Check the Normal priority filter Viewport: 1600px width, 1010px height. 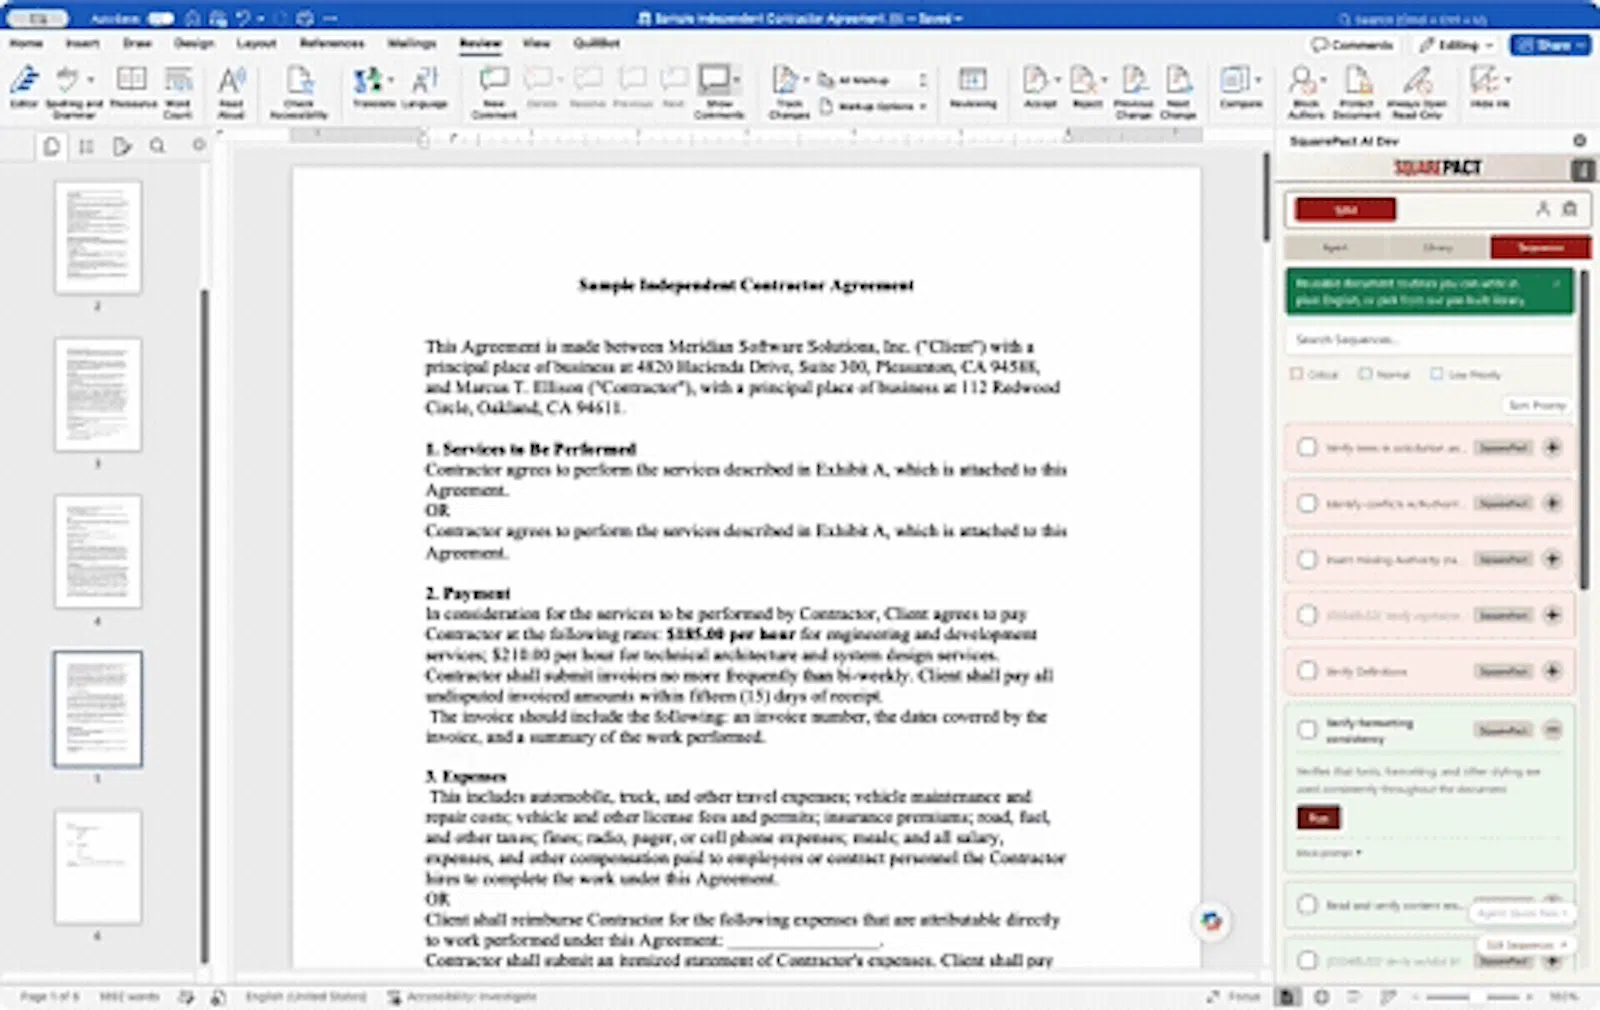coord(1365,374)
